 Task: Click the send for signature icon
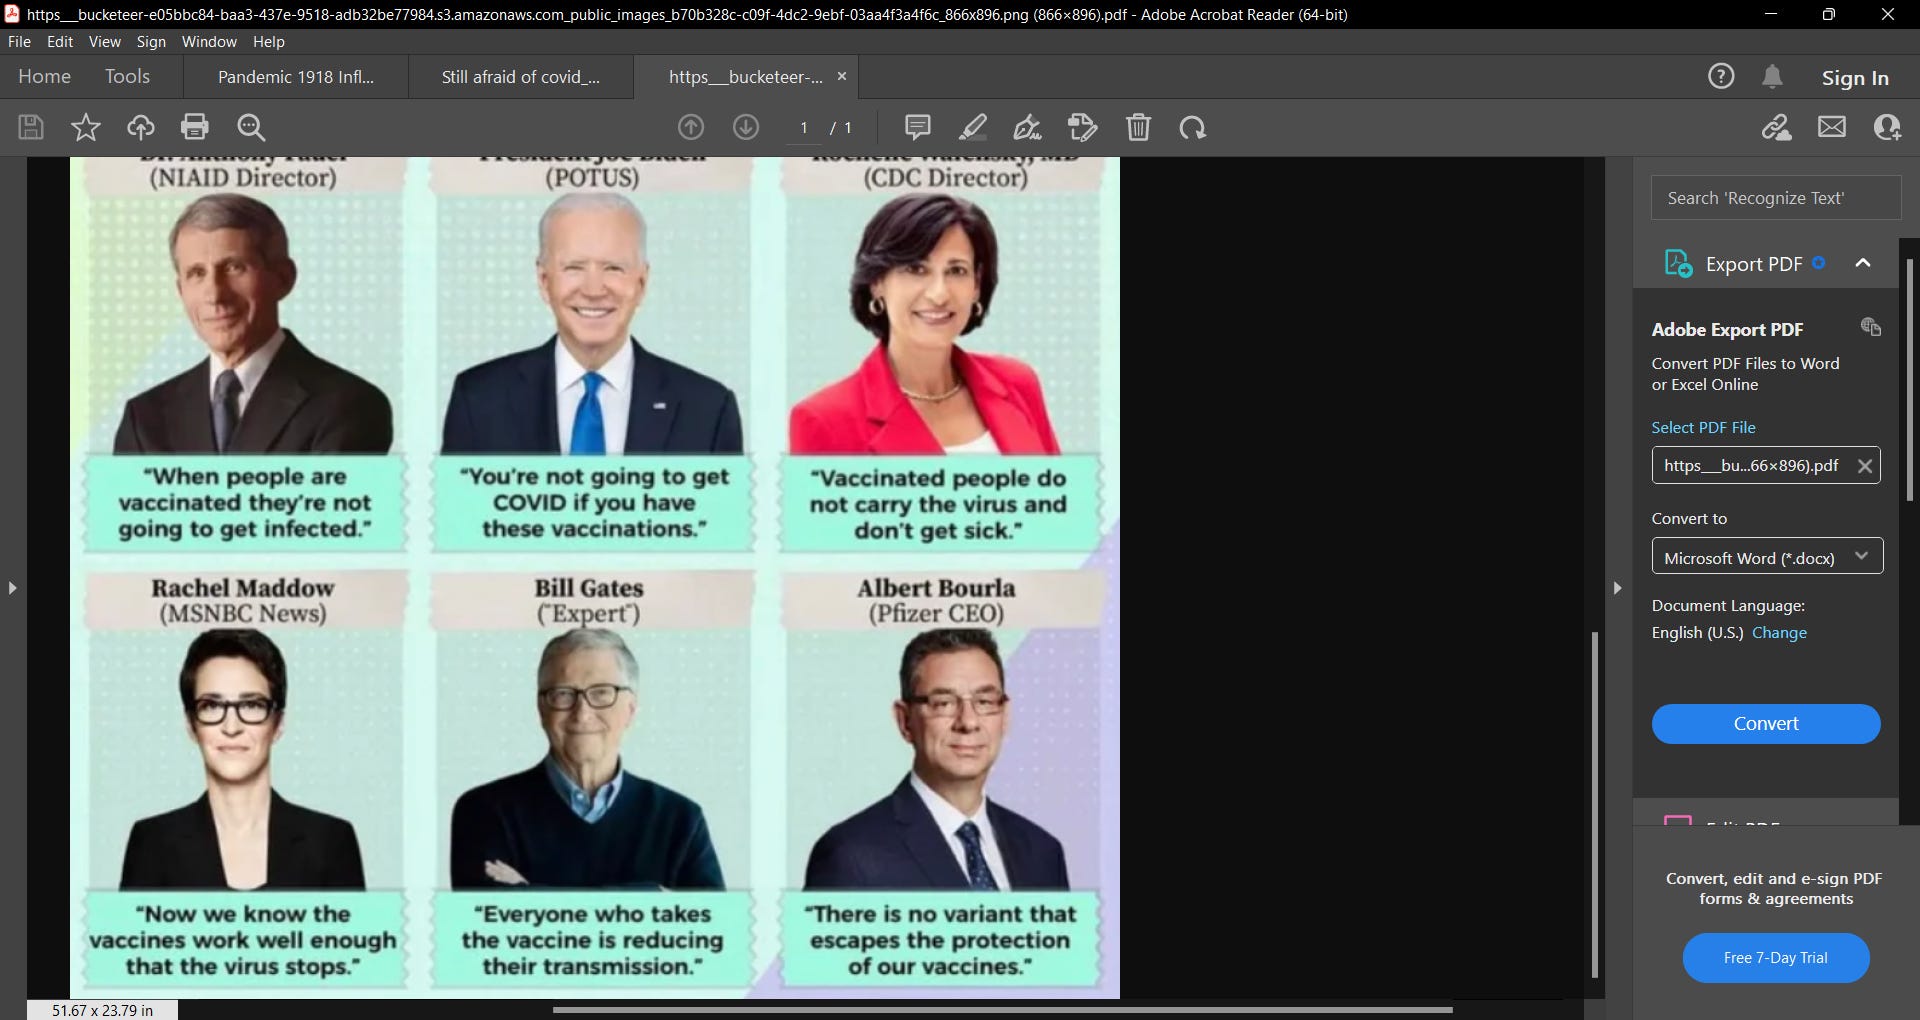1083,127
